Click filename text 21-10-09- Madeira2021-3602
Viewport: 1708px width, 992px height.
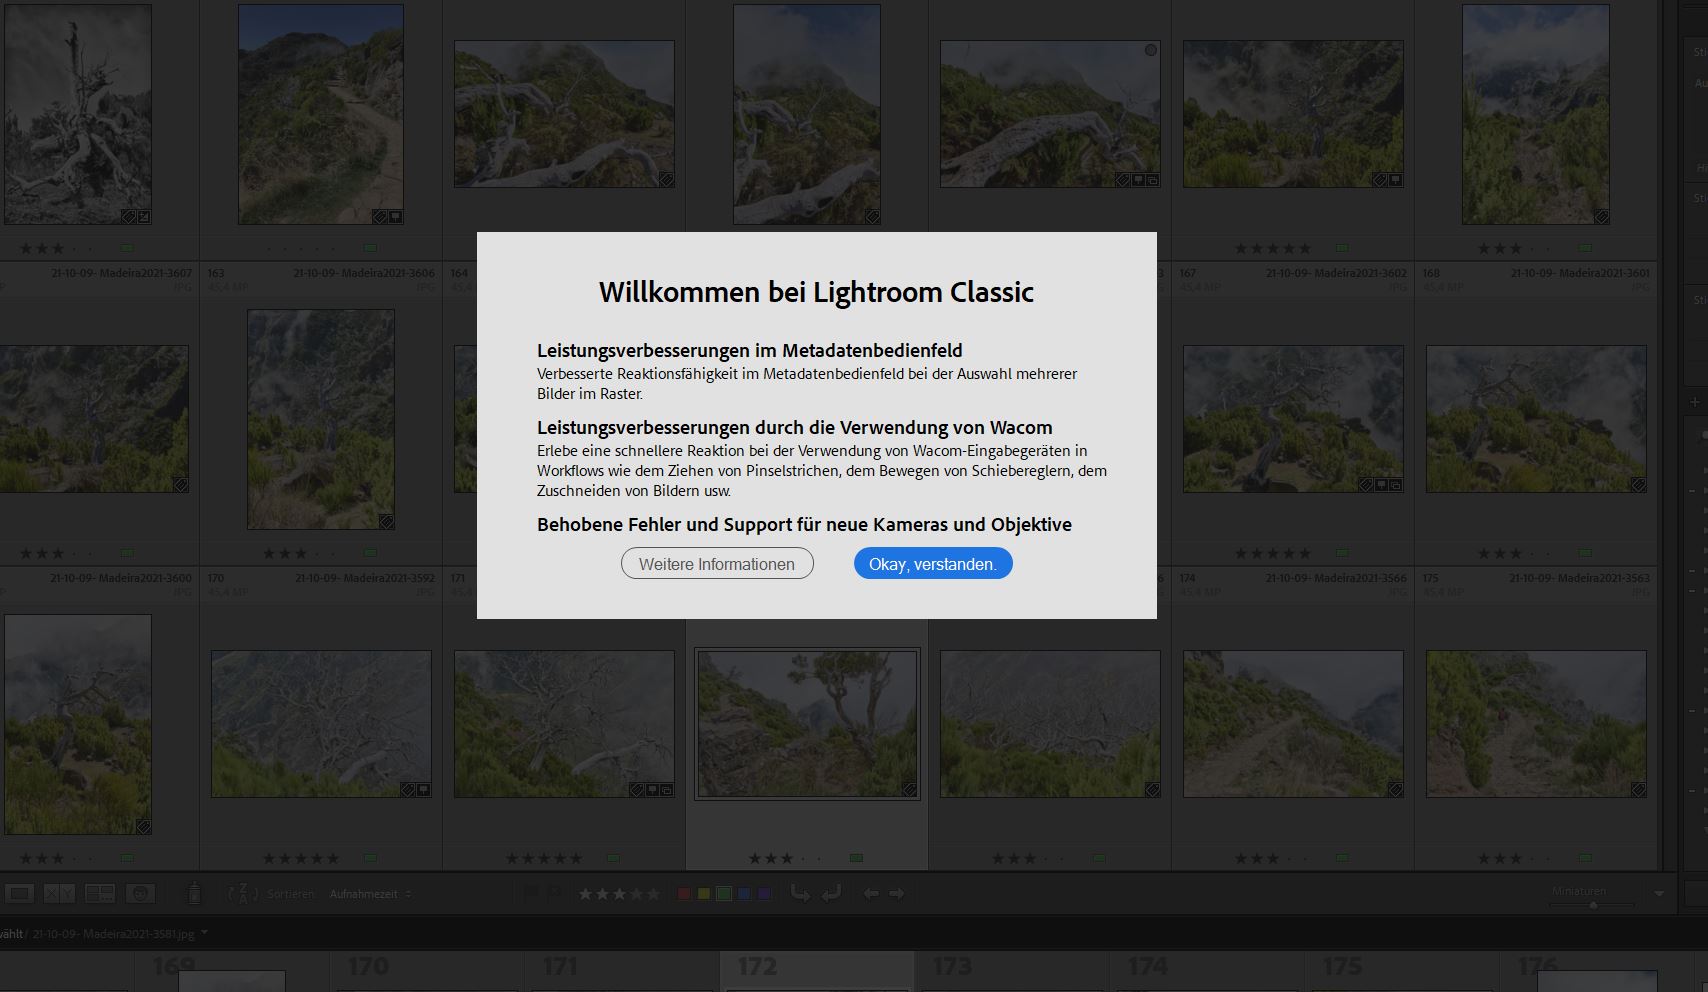1336,273
